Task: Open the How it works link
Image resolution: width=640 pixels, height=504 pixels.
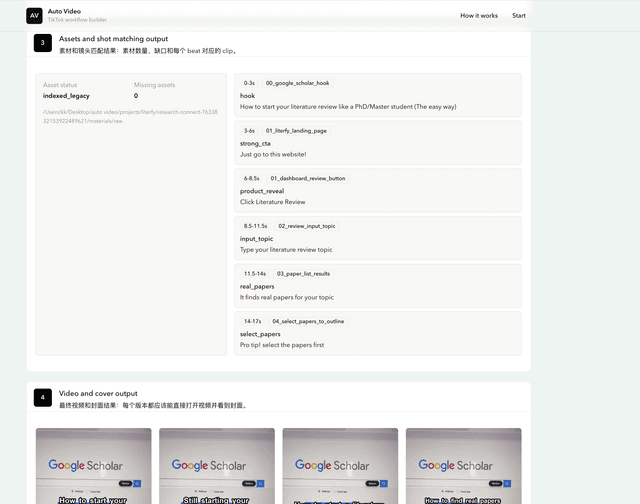Action: pyautogui.click(x=479, y=16)
